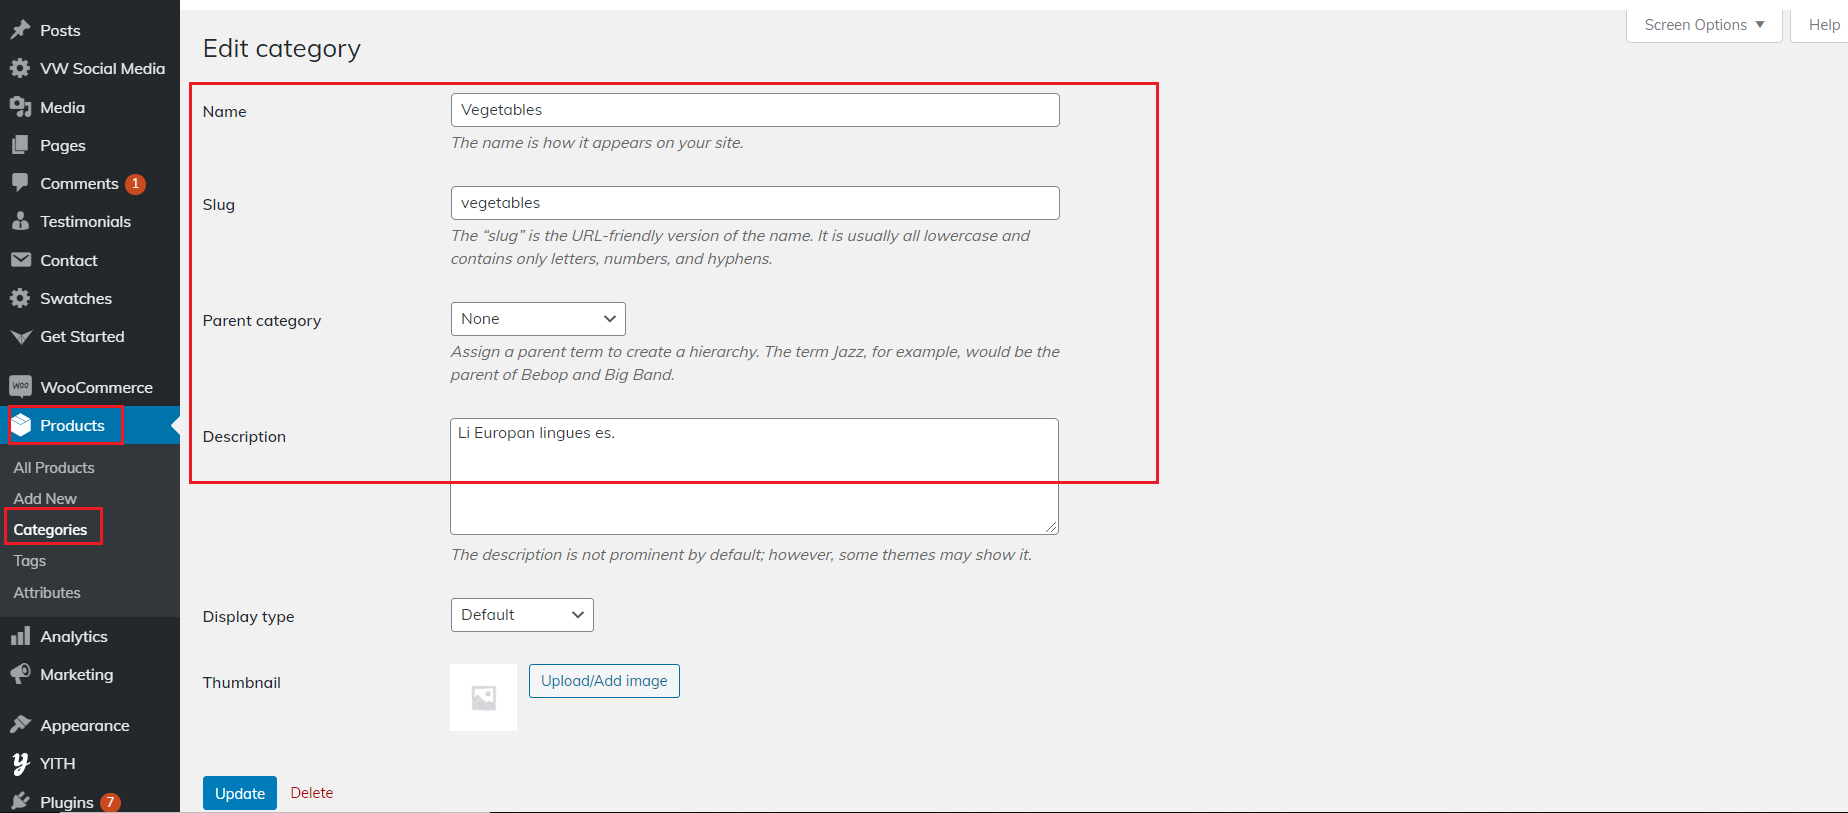Click the Media icon in sidebar
1848x813 pixels.
(20, 107)
